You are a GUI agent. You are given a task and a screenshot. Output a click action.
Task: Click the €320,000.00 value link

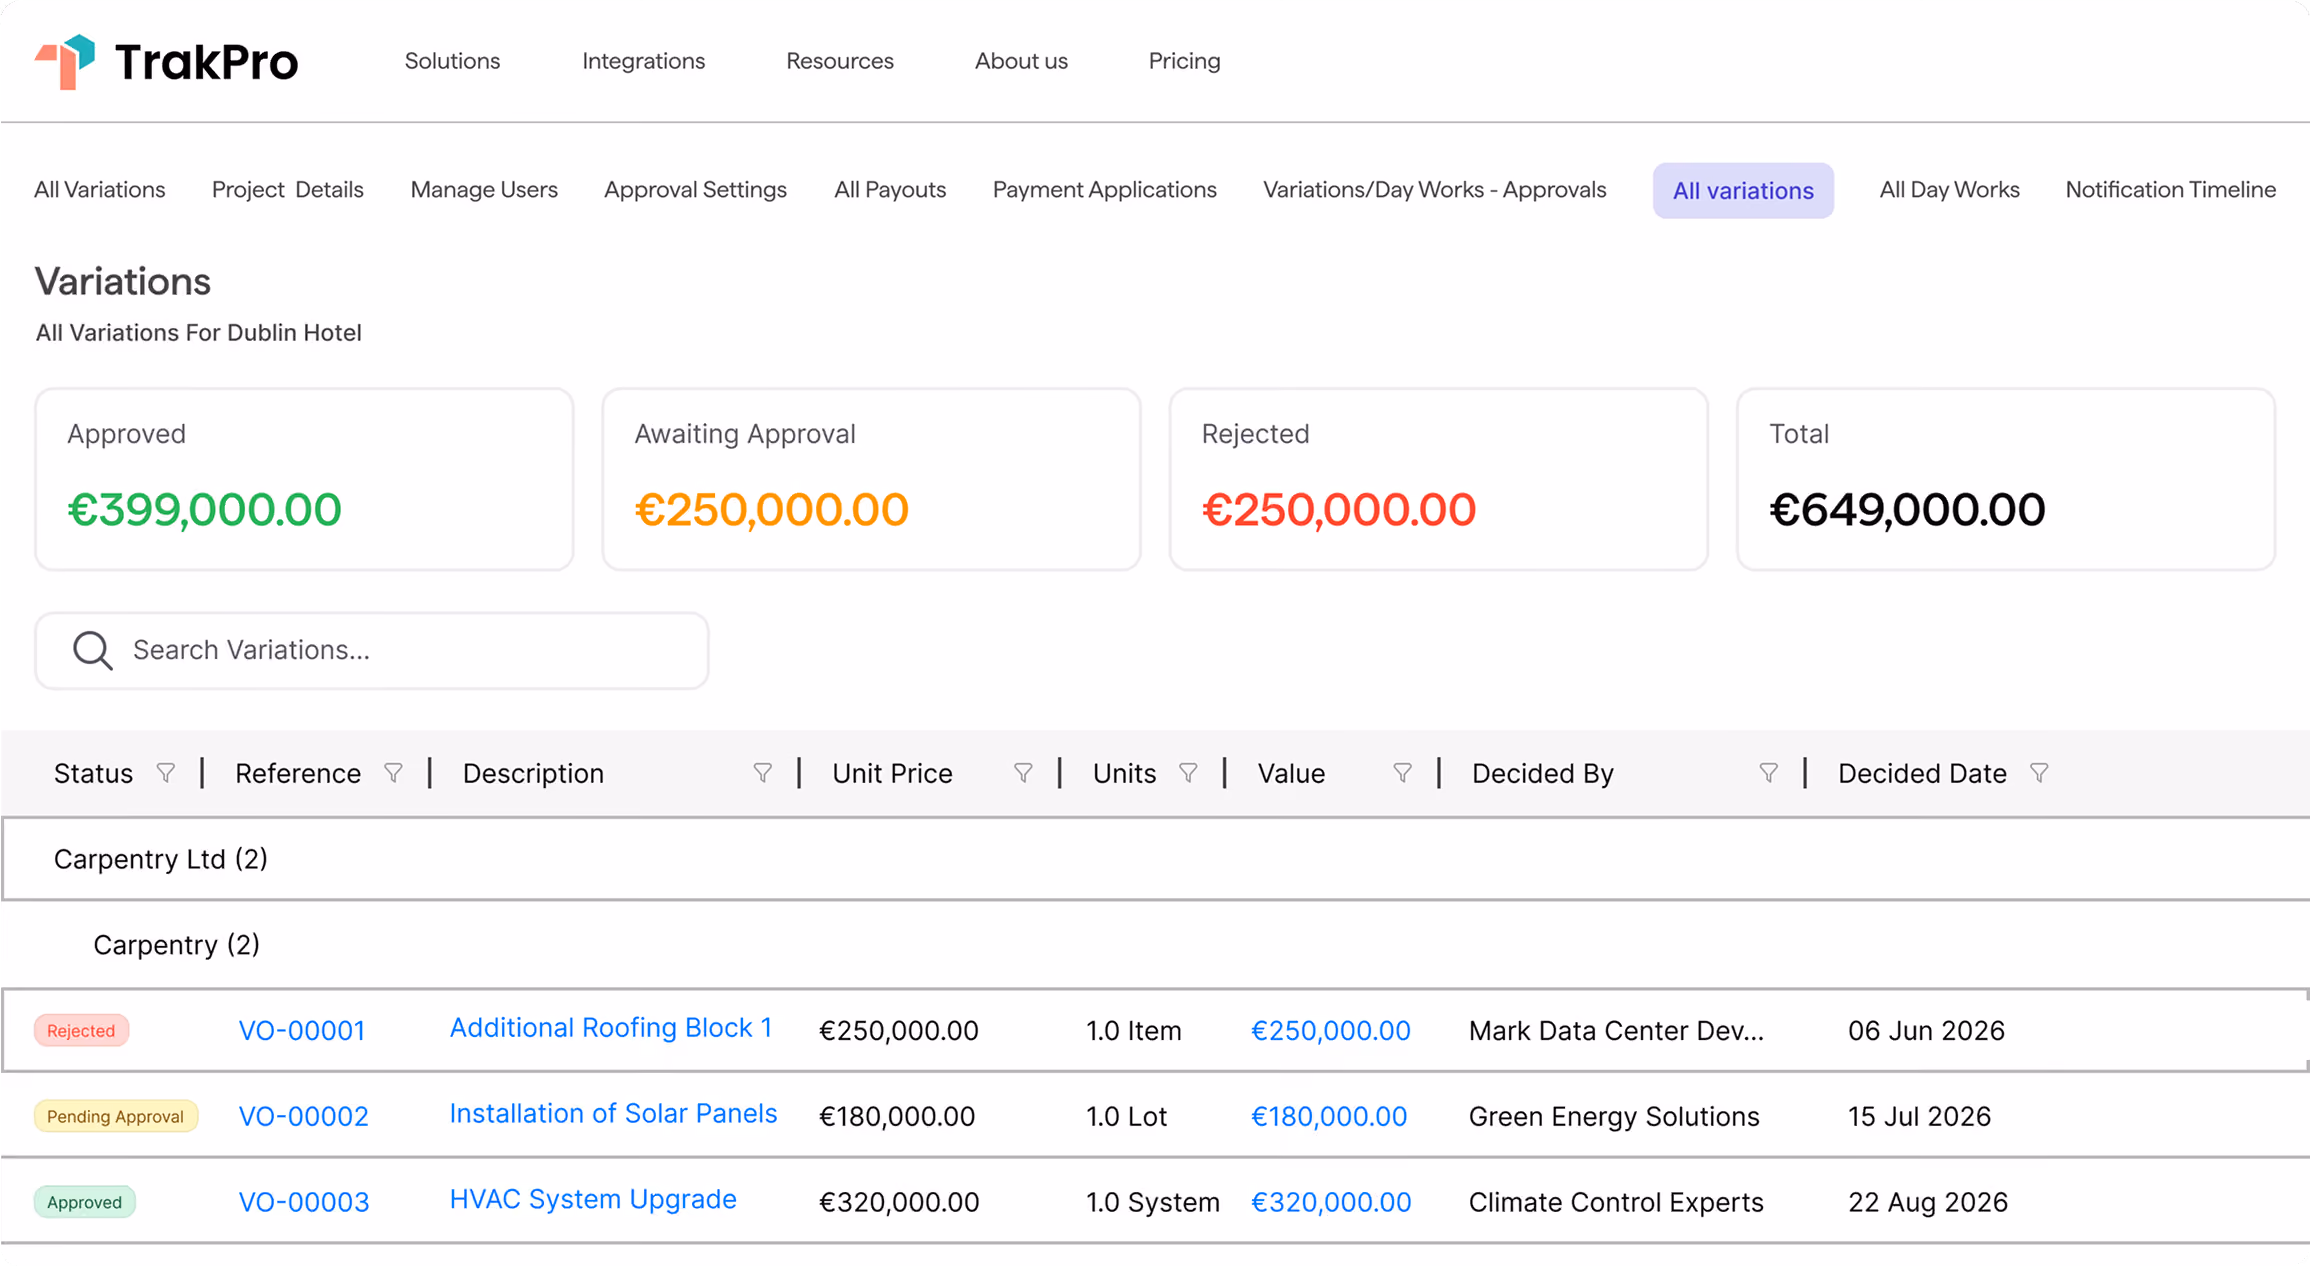point(1331,1203)
